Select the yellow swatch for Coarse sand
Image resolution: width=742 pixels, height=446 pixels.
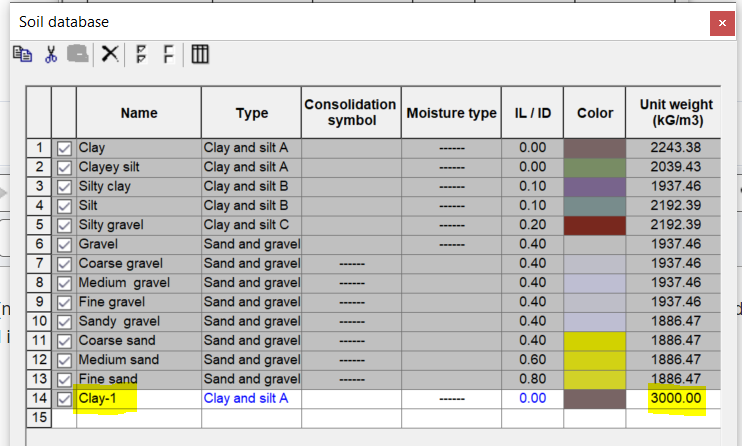pos(594,341)
